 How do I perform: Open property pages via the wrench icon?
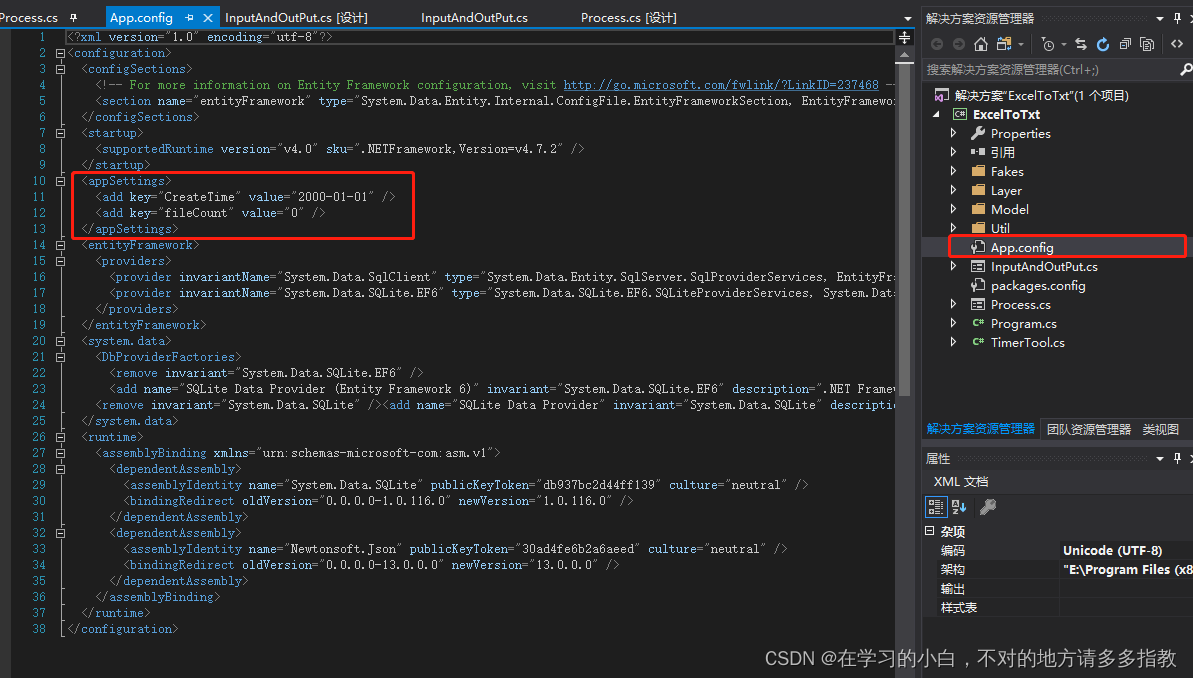click(x=987, y=506)
